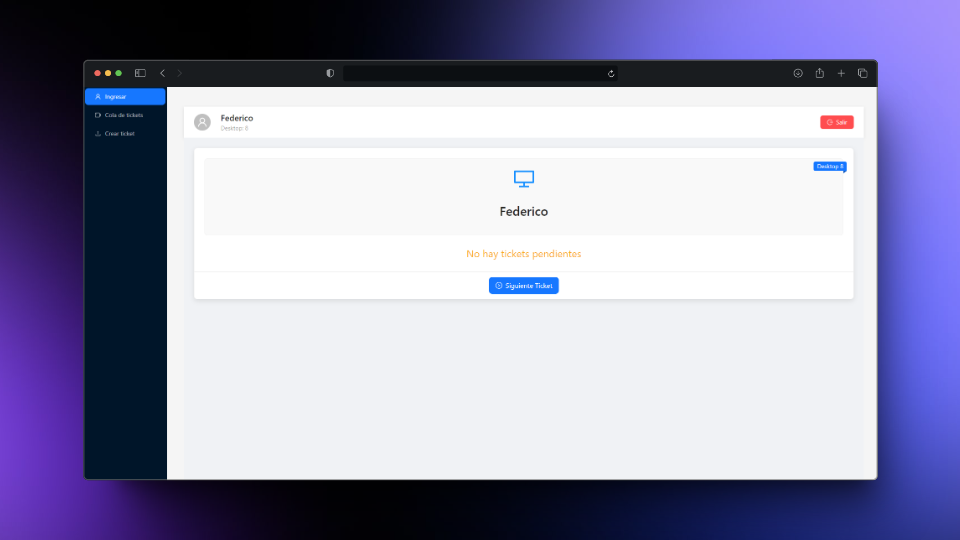The image size is (960, 540).
Task: Open the browser downloads icon
Action: point(798,73)
